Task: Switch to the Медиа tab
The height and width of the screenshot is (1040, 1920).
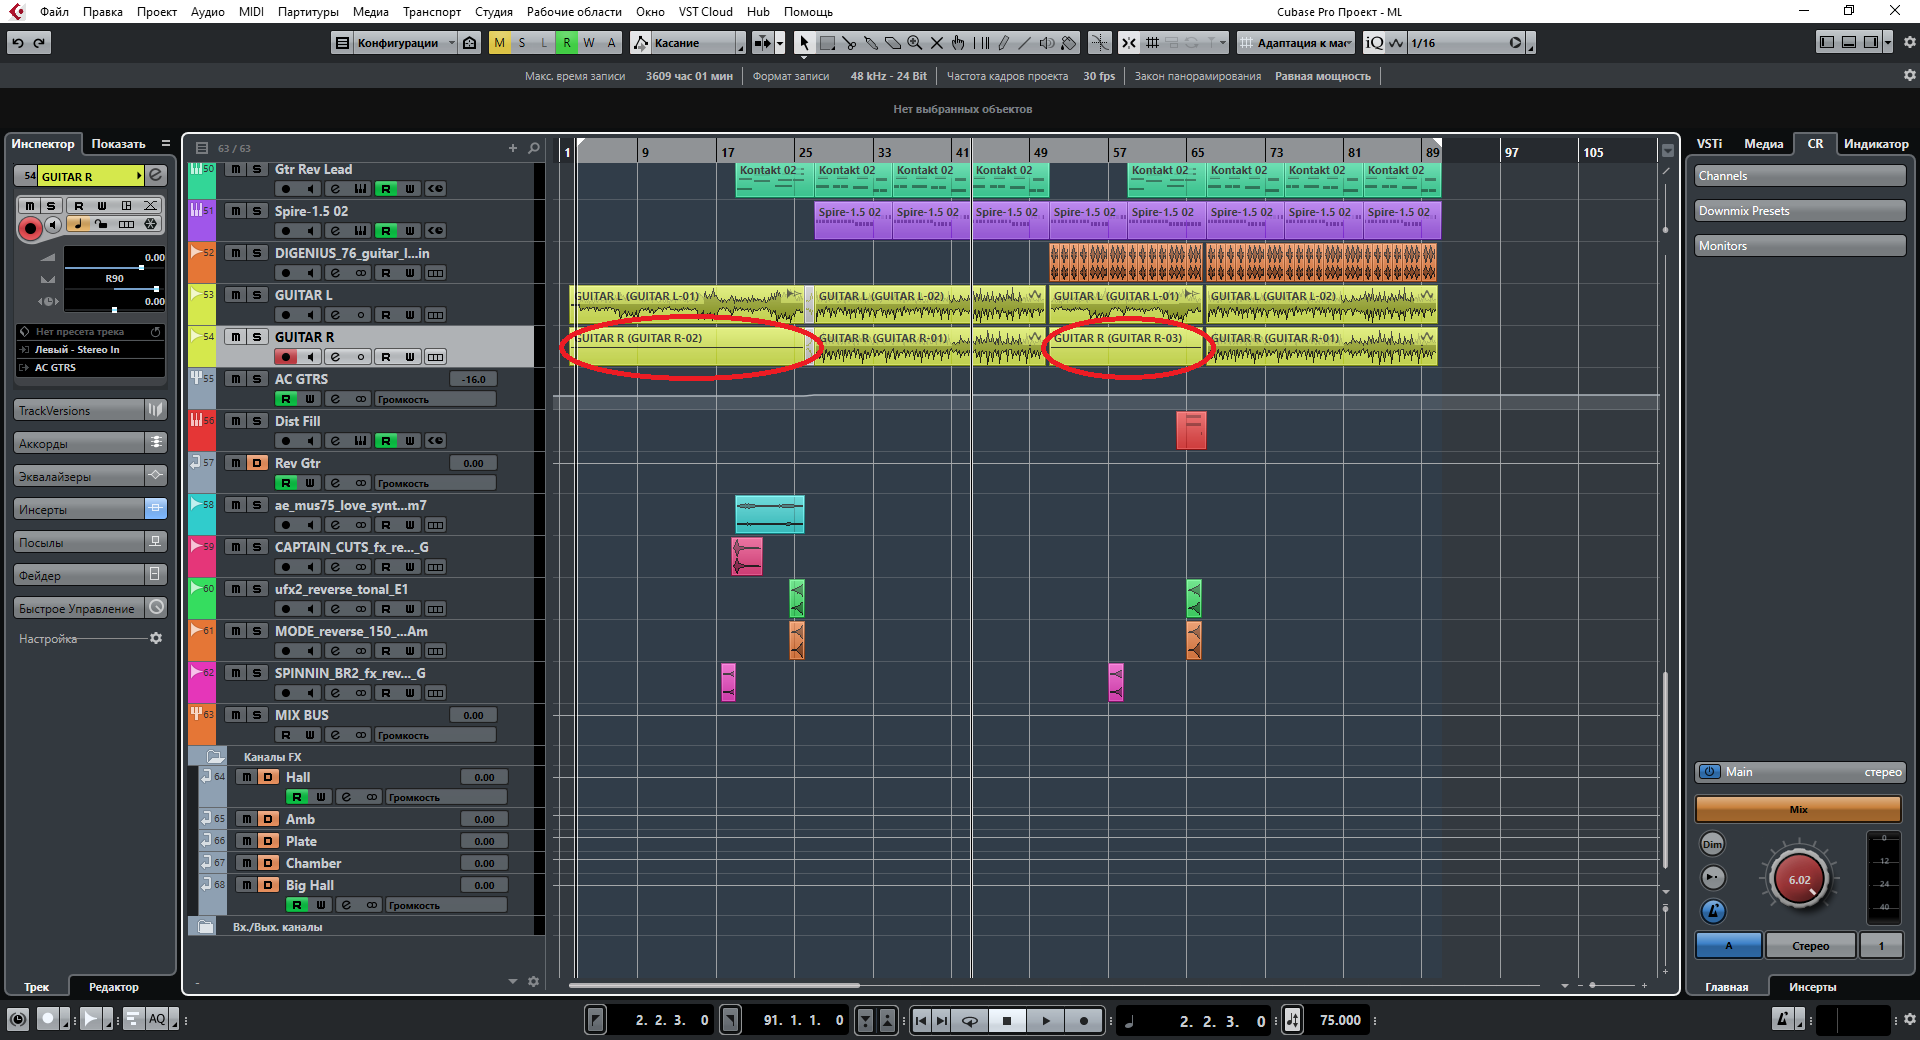Action: coord(1764,144)
